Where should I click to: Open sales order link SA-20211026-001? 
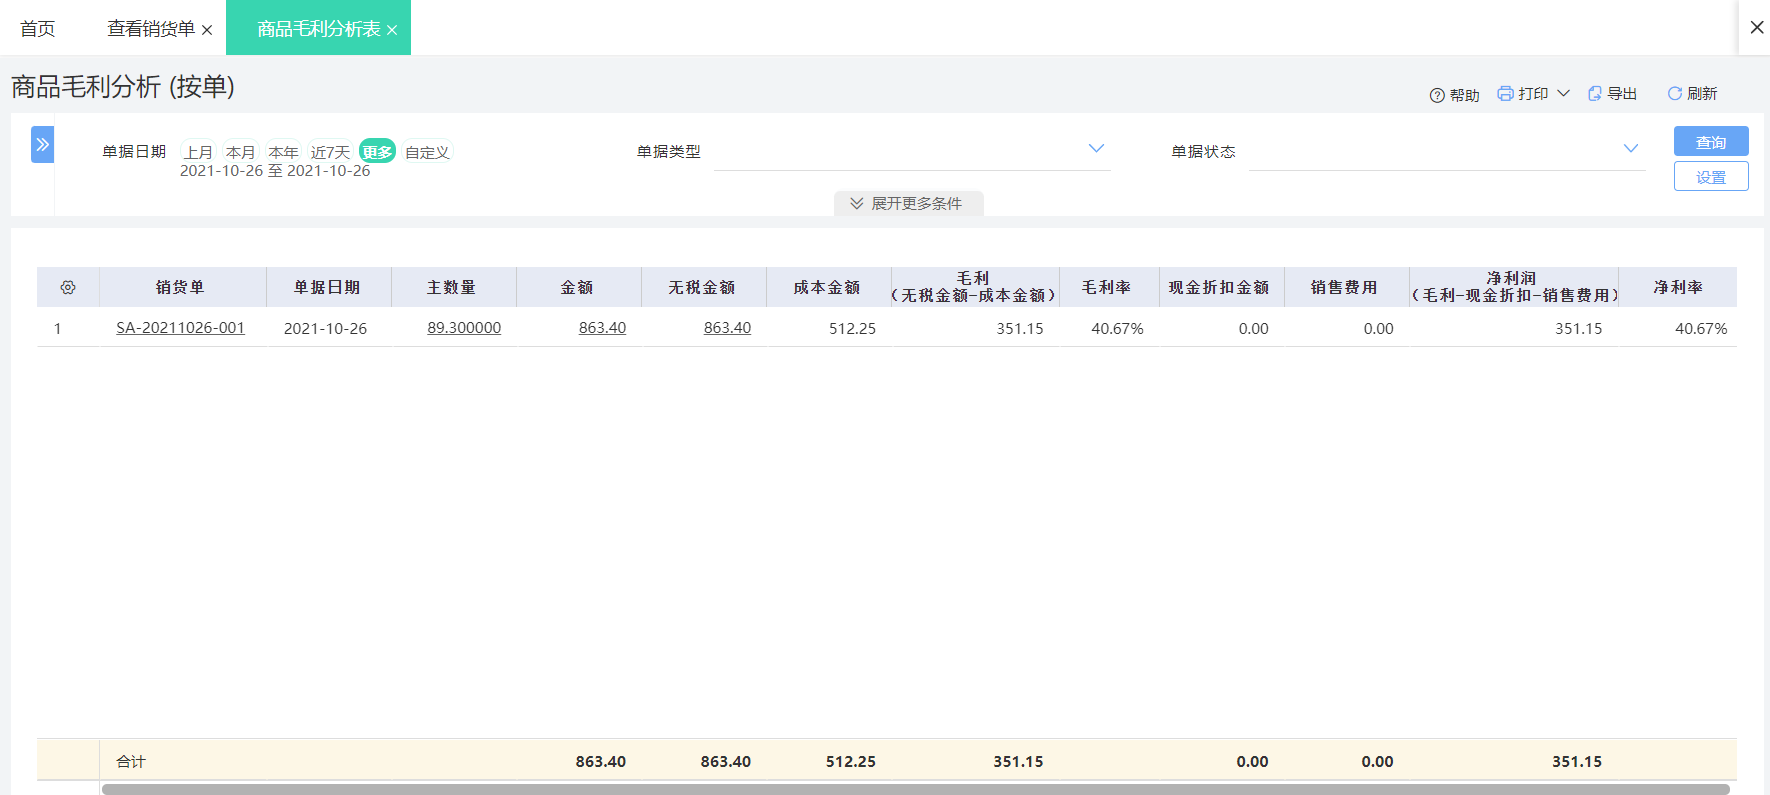[180, 328]
